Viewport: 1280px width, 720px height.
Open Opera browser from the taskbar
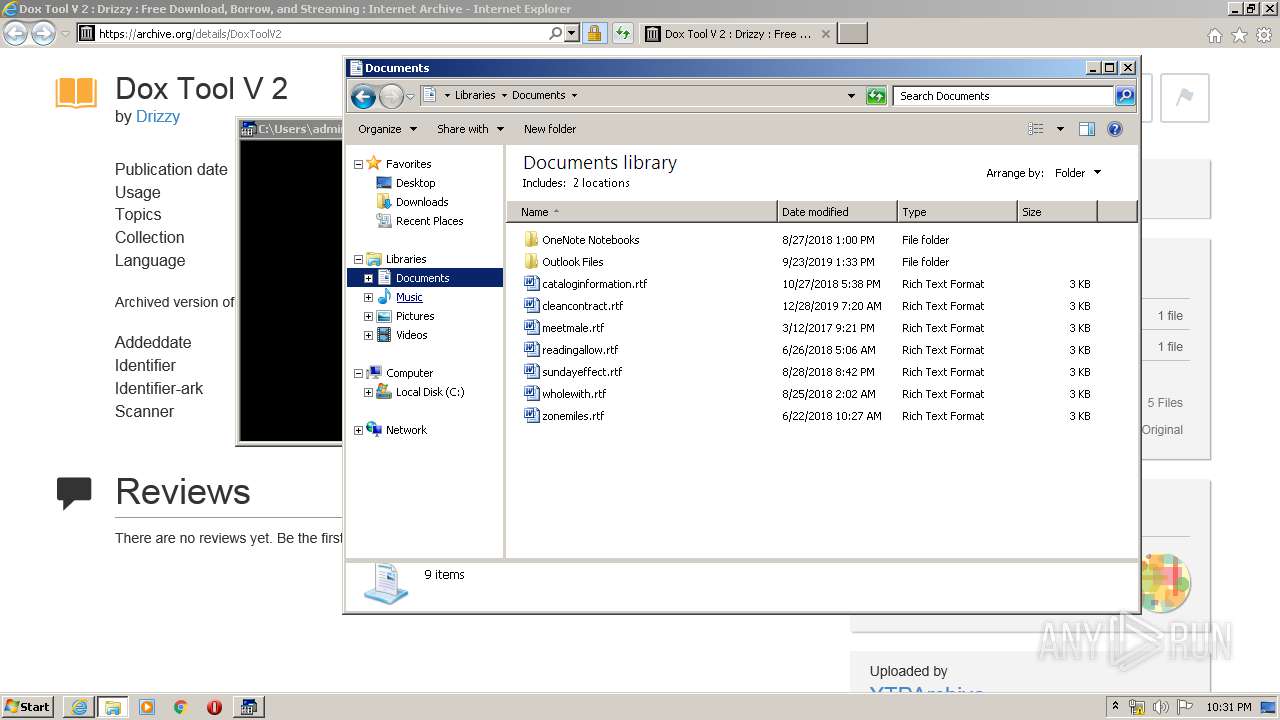click(214, 707)
